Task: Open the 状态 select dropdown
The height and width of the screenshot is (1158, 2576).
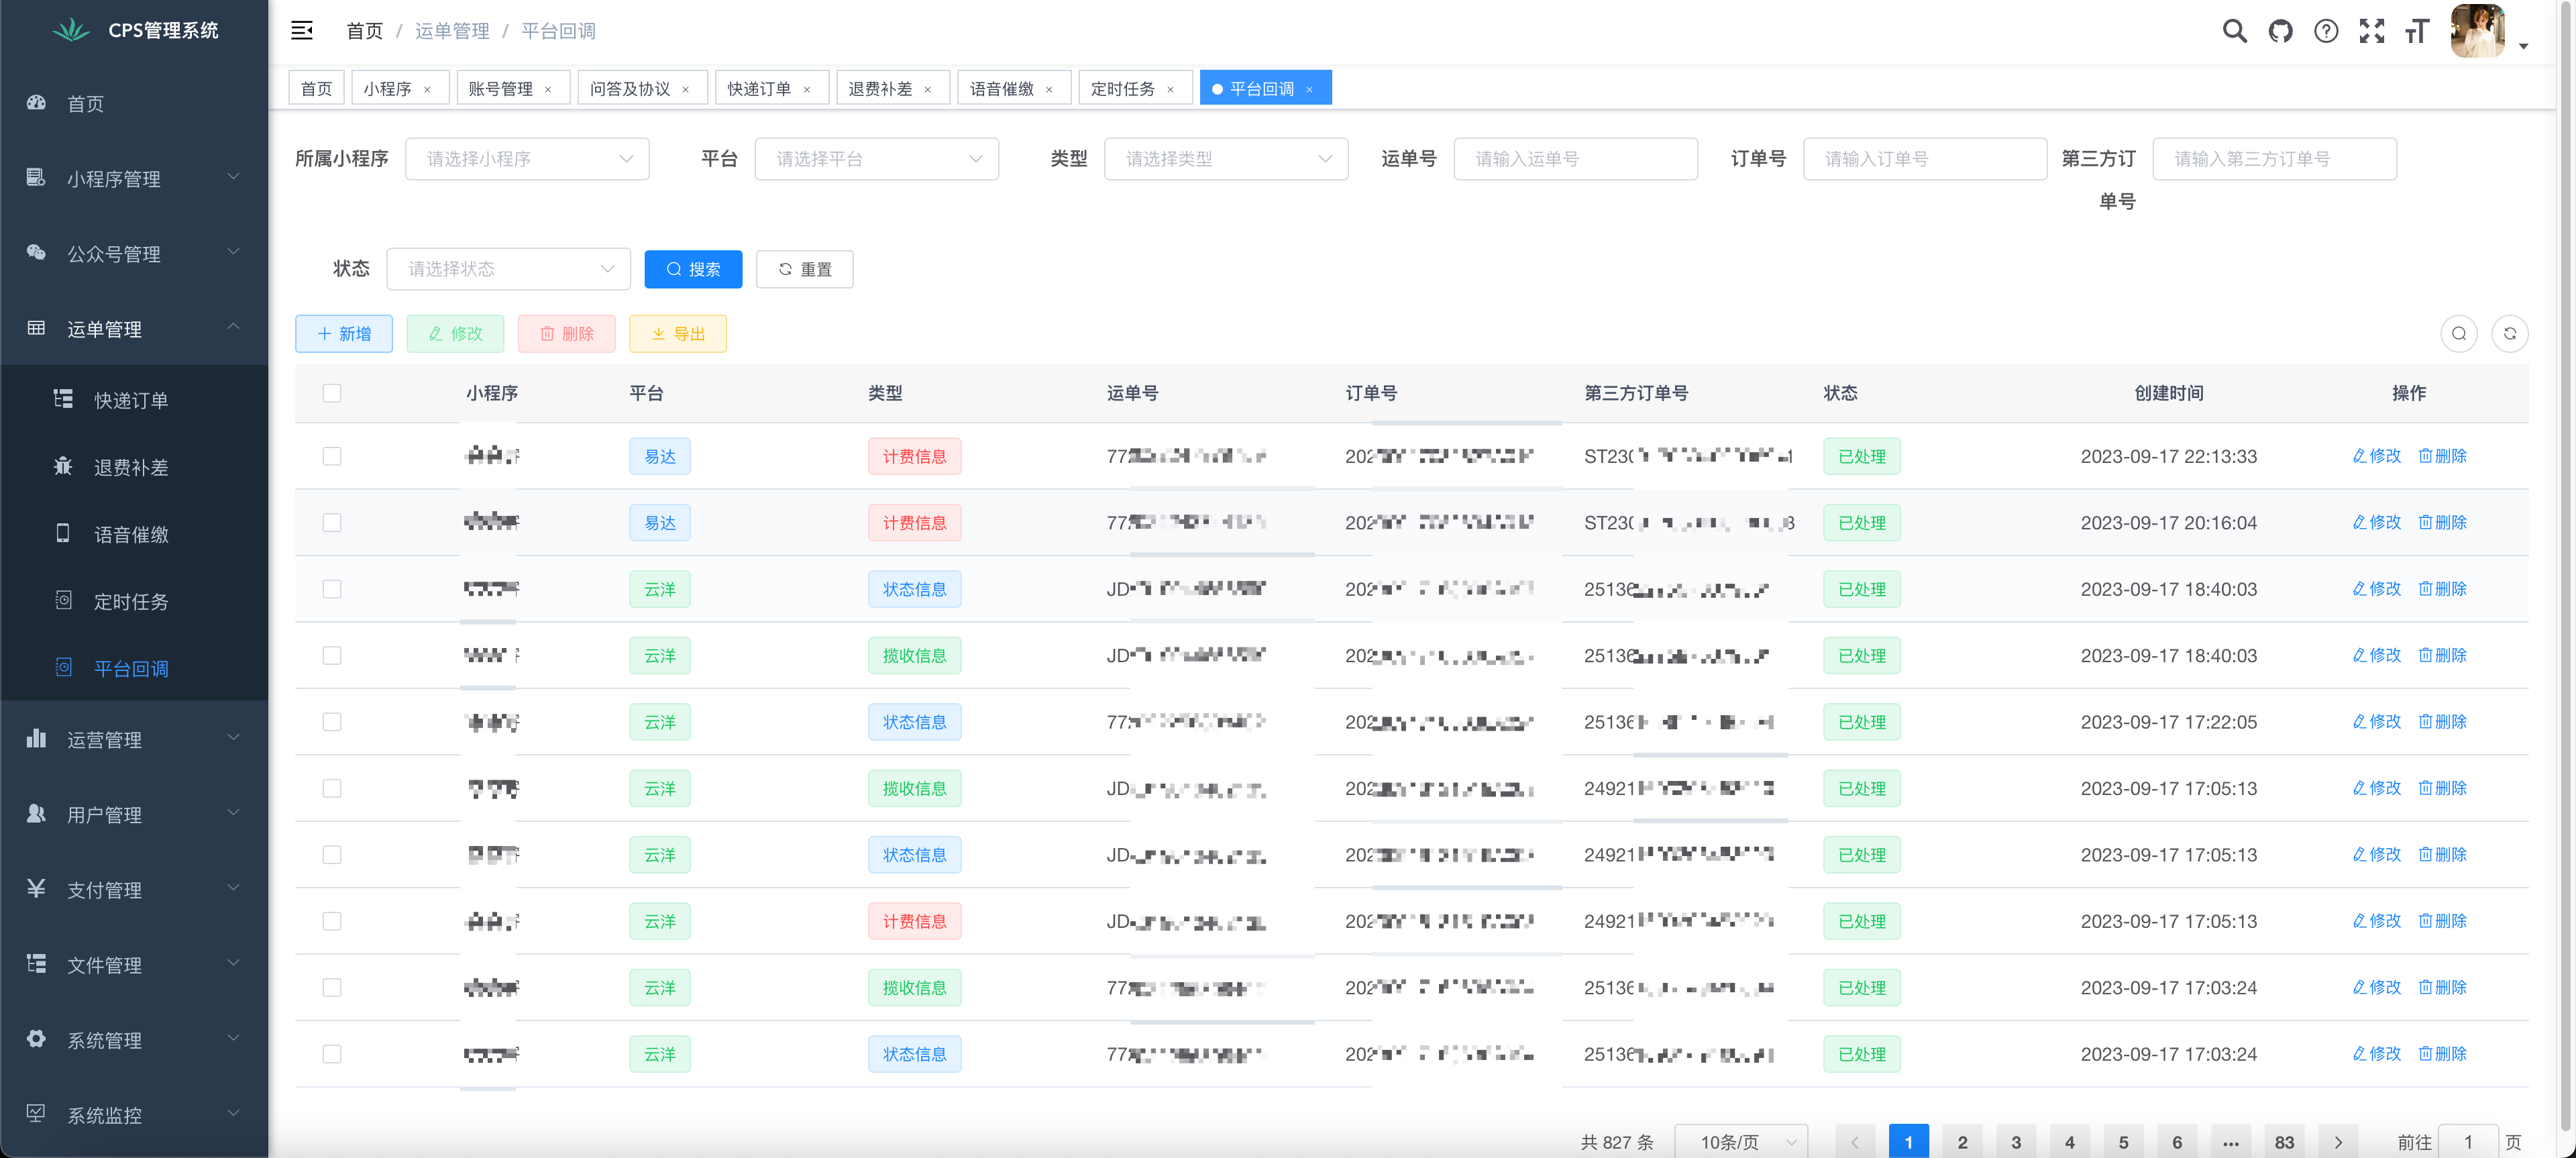Action: tap(508, 269)
